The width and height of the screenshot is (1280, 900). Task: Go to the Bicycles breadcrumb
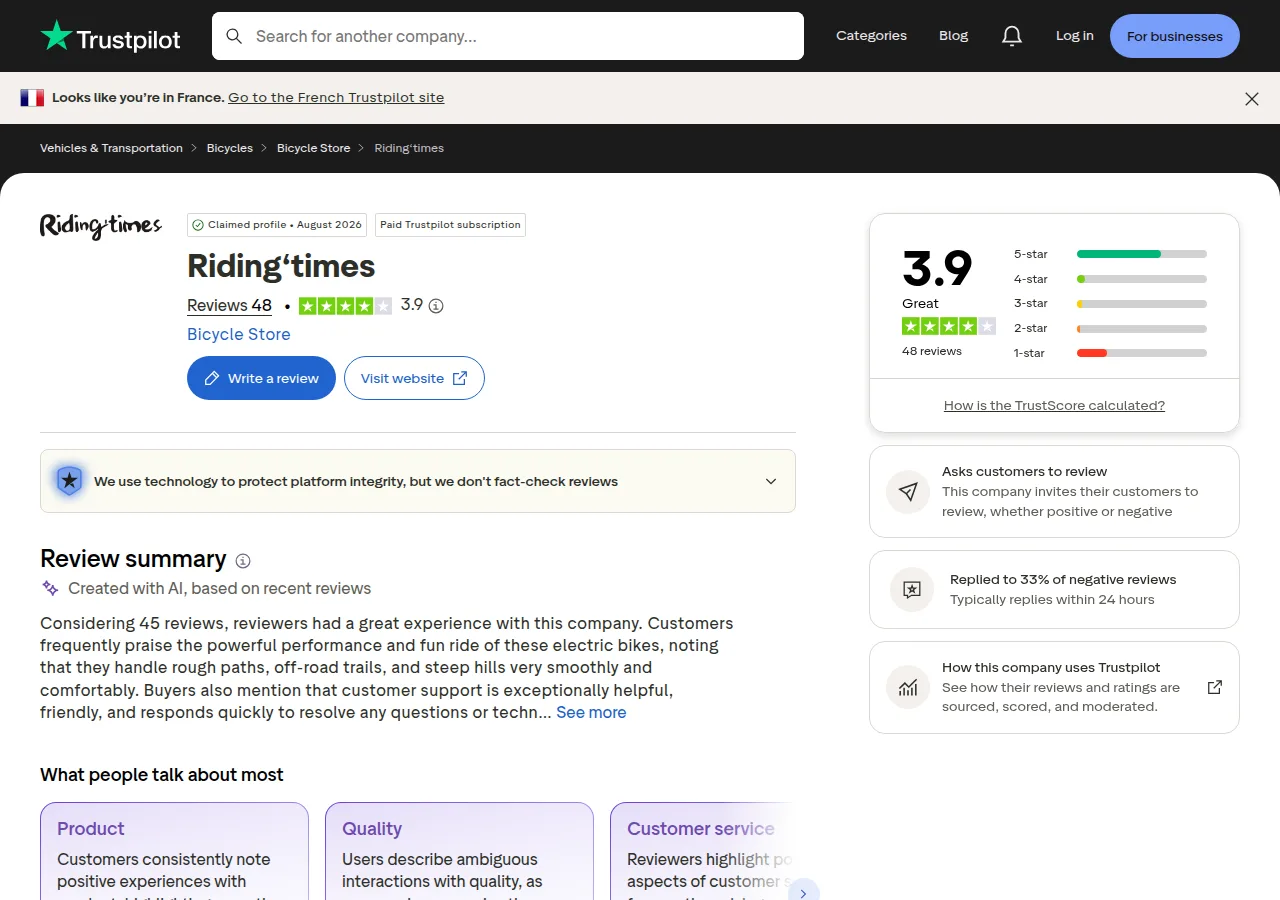tap(230, 148)
